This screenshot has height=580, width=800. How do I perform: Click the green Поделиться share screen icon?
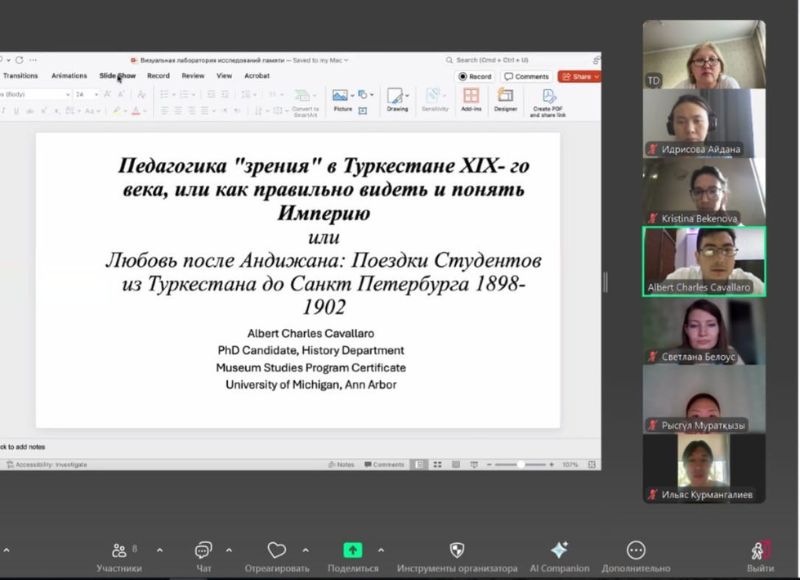(x=352, y=550)
